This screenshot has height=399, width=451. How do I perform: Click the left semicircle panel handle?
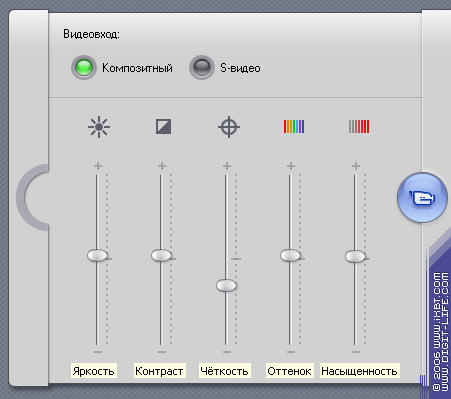tap(32, 197)
